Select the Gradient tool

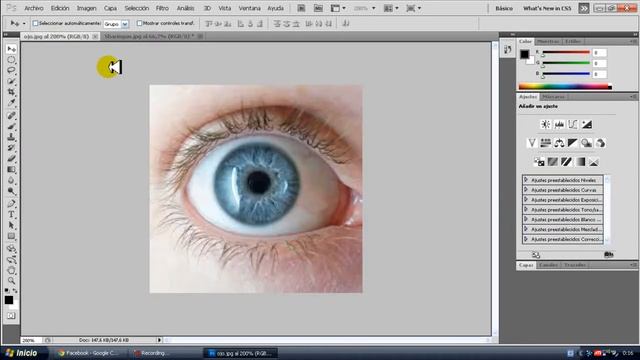tap(11, 169)
